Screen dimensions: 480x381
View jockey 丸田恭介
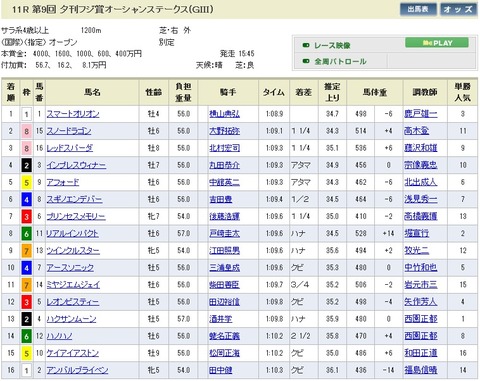point(224,165)
